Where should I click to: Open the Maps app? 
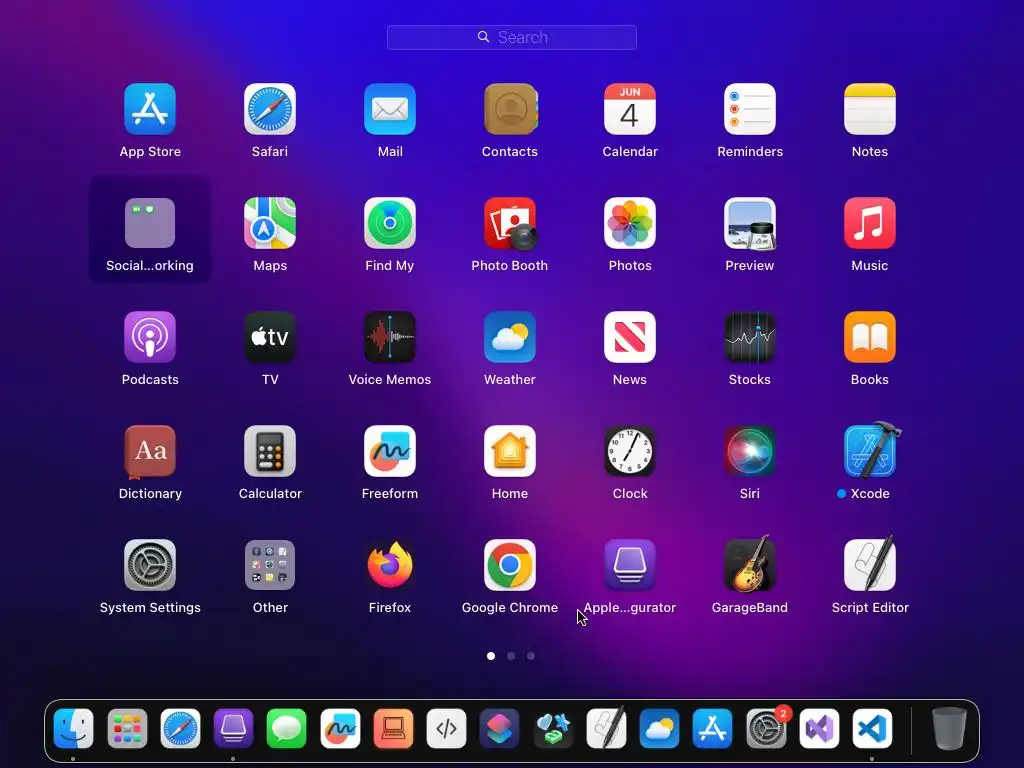click(270, 223)
